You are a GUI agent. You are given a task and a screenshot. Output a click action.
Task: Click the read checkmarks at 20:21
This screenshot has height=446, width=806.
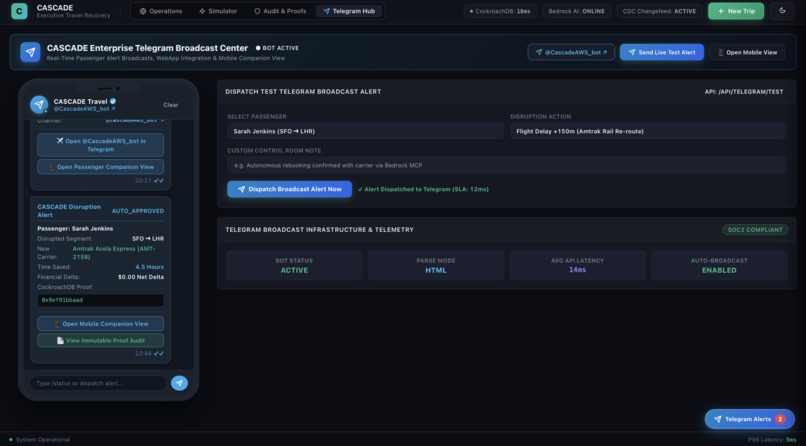point(158,180)
